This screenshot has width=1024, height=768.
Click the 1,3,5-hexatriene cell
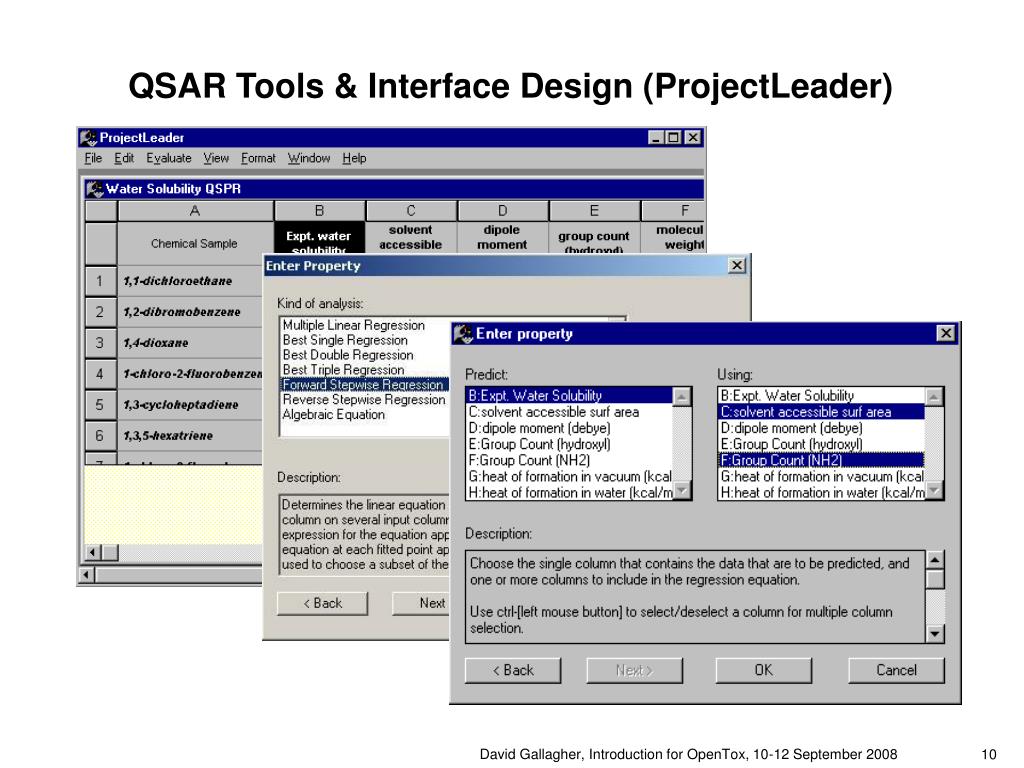[x=190, y=436]
